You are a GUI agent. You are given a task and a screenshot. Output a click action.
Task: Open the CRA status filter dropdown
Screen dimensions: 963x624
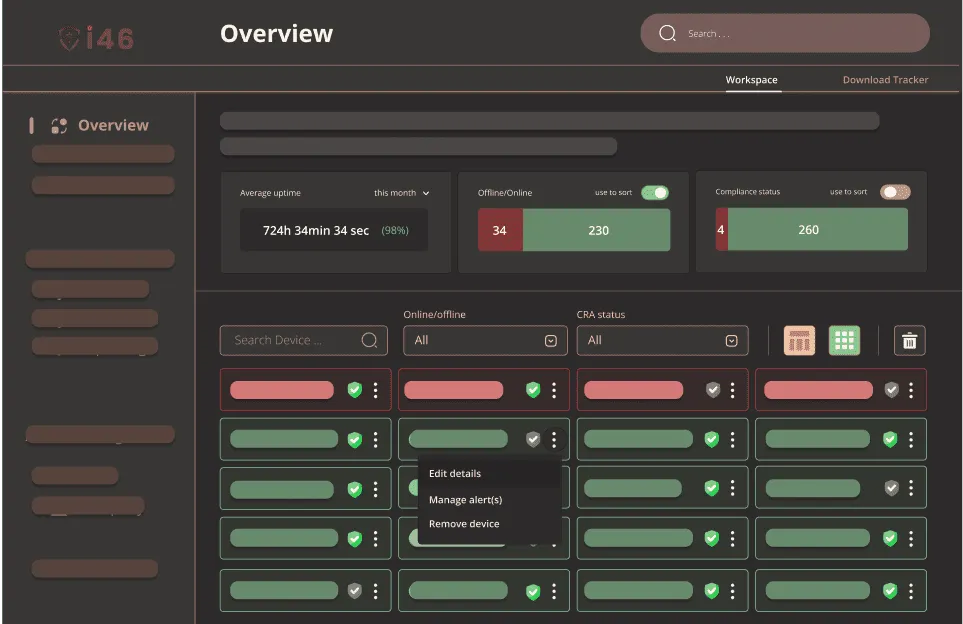[x=662, y=340]
